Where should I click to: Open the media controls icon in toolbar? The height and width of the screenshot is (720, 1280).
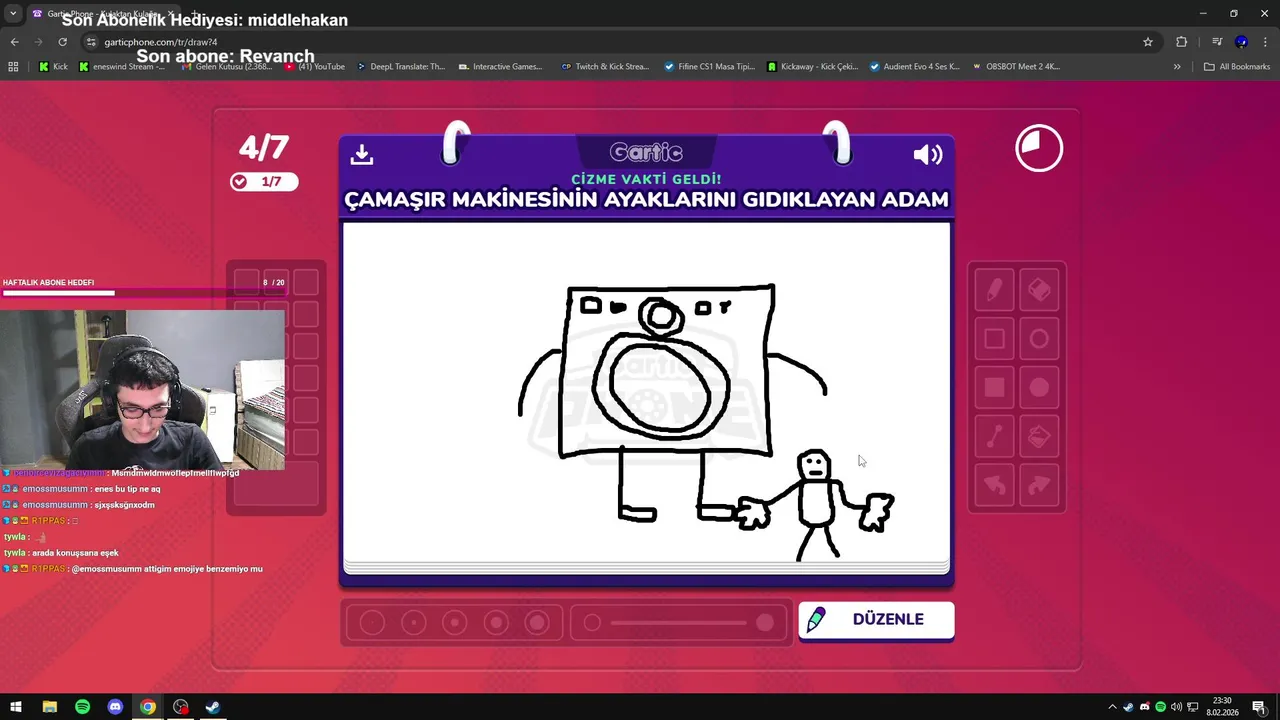point(1217,42)
